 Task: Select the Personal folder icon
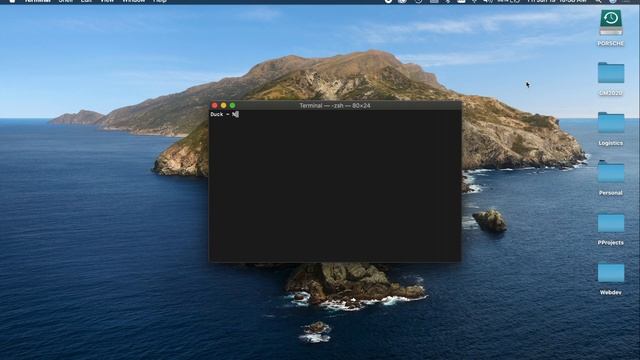(611, 172)
